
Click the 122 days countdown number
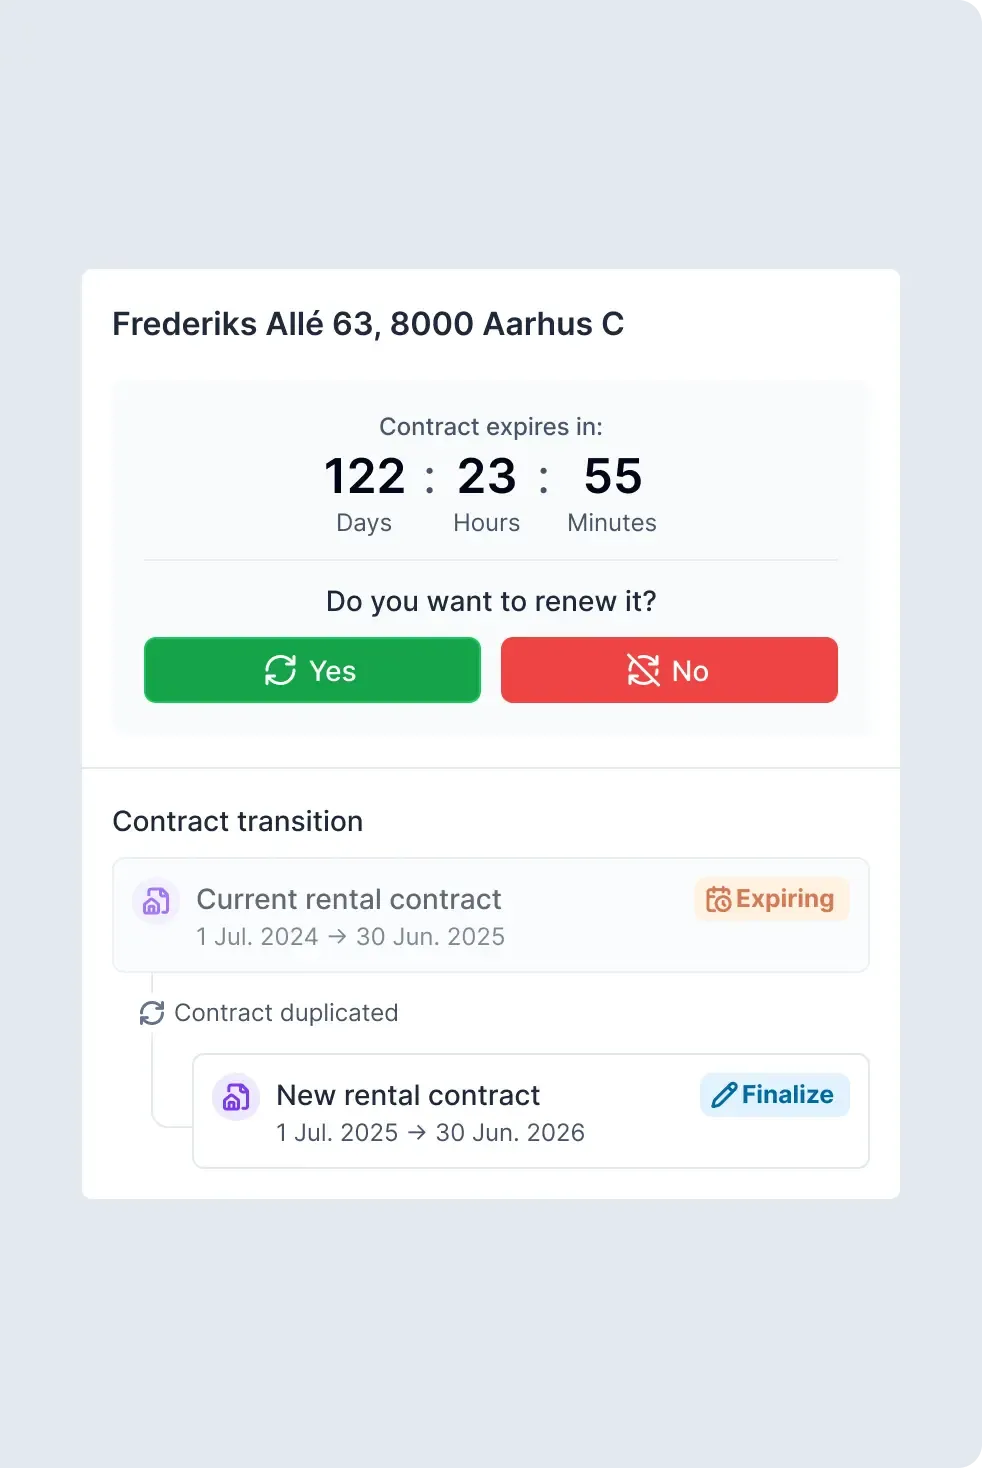tap(364, 476)
